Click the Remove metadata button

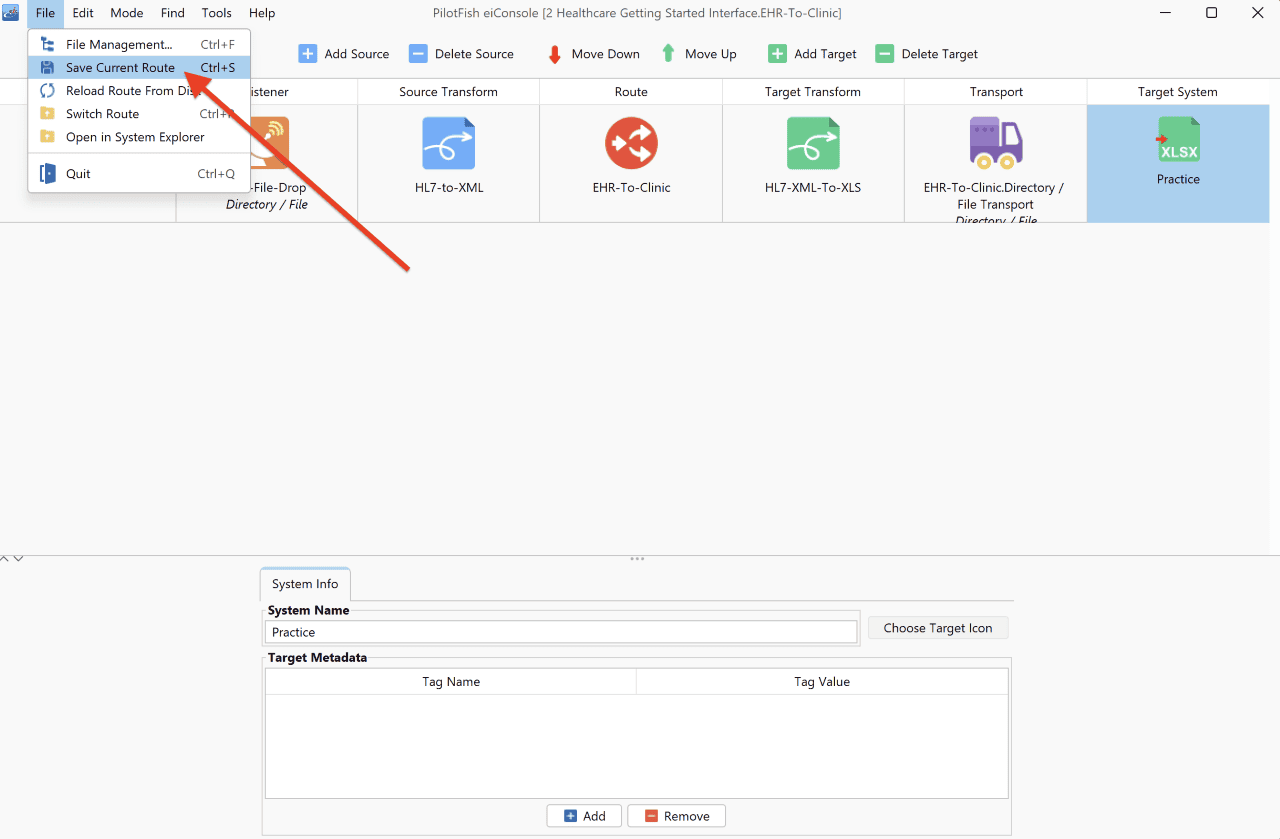point(676,816)
